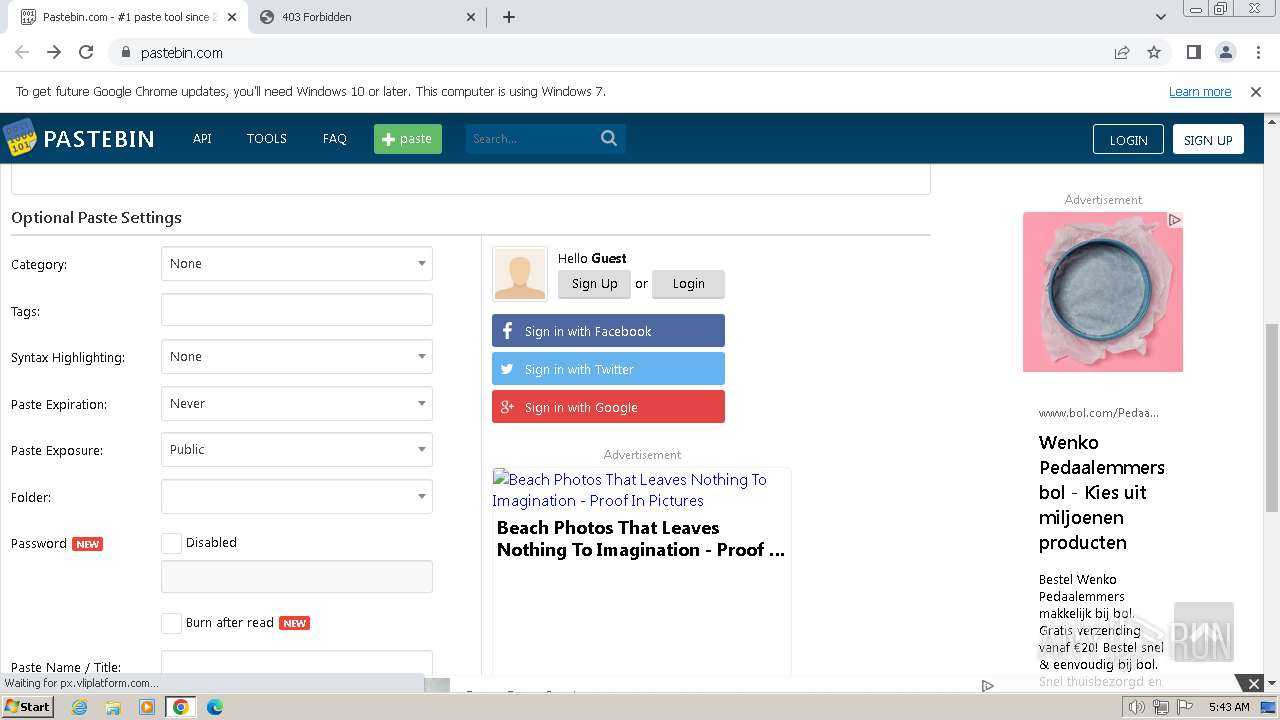The height and width of the screenshot is (720, 1280).
Task: Open File Explorer from taskbar
Action: (113, 707)
